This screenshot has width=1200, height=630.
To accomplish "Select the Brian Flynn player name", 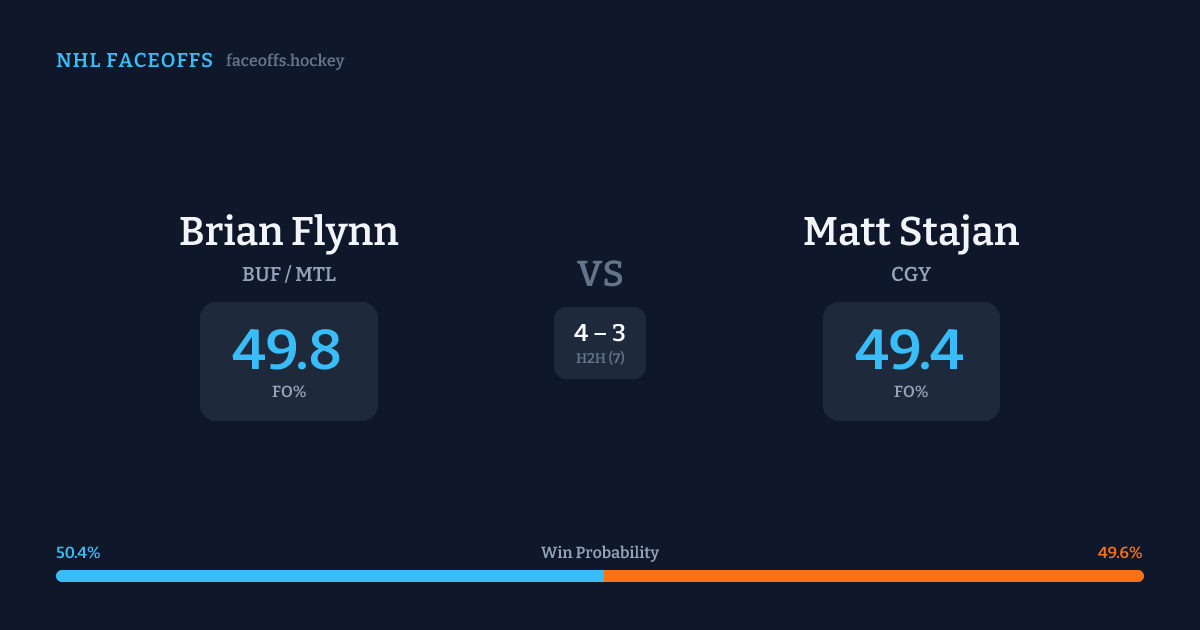I will (289, 231).
